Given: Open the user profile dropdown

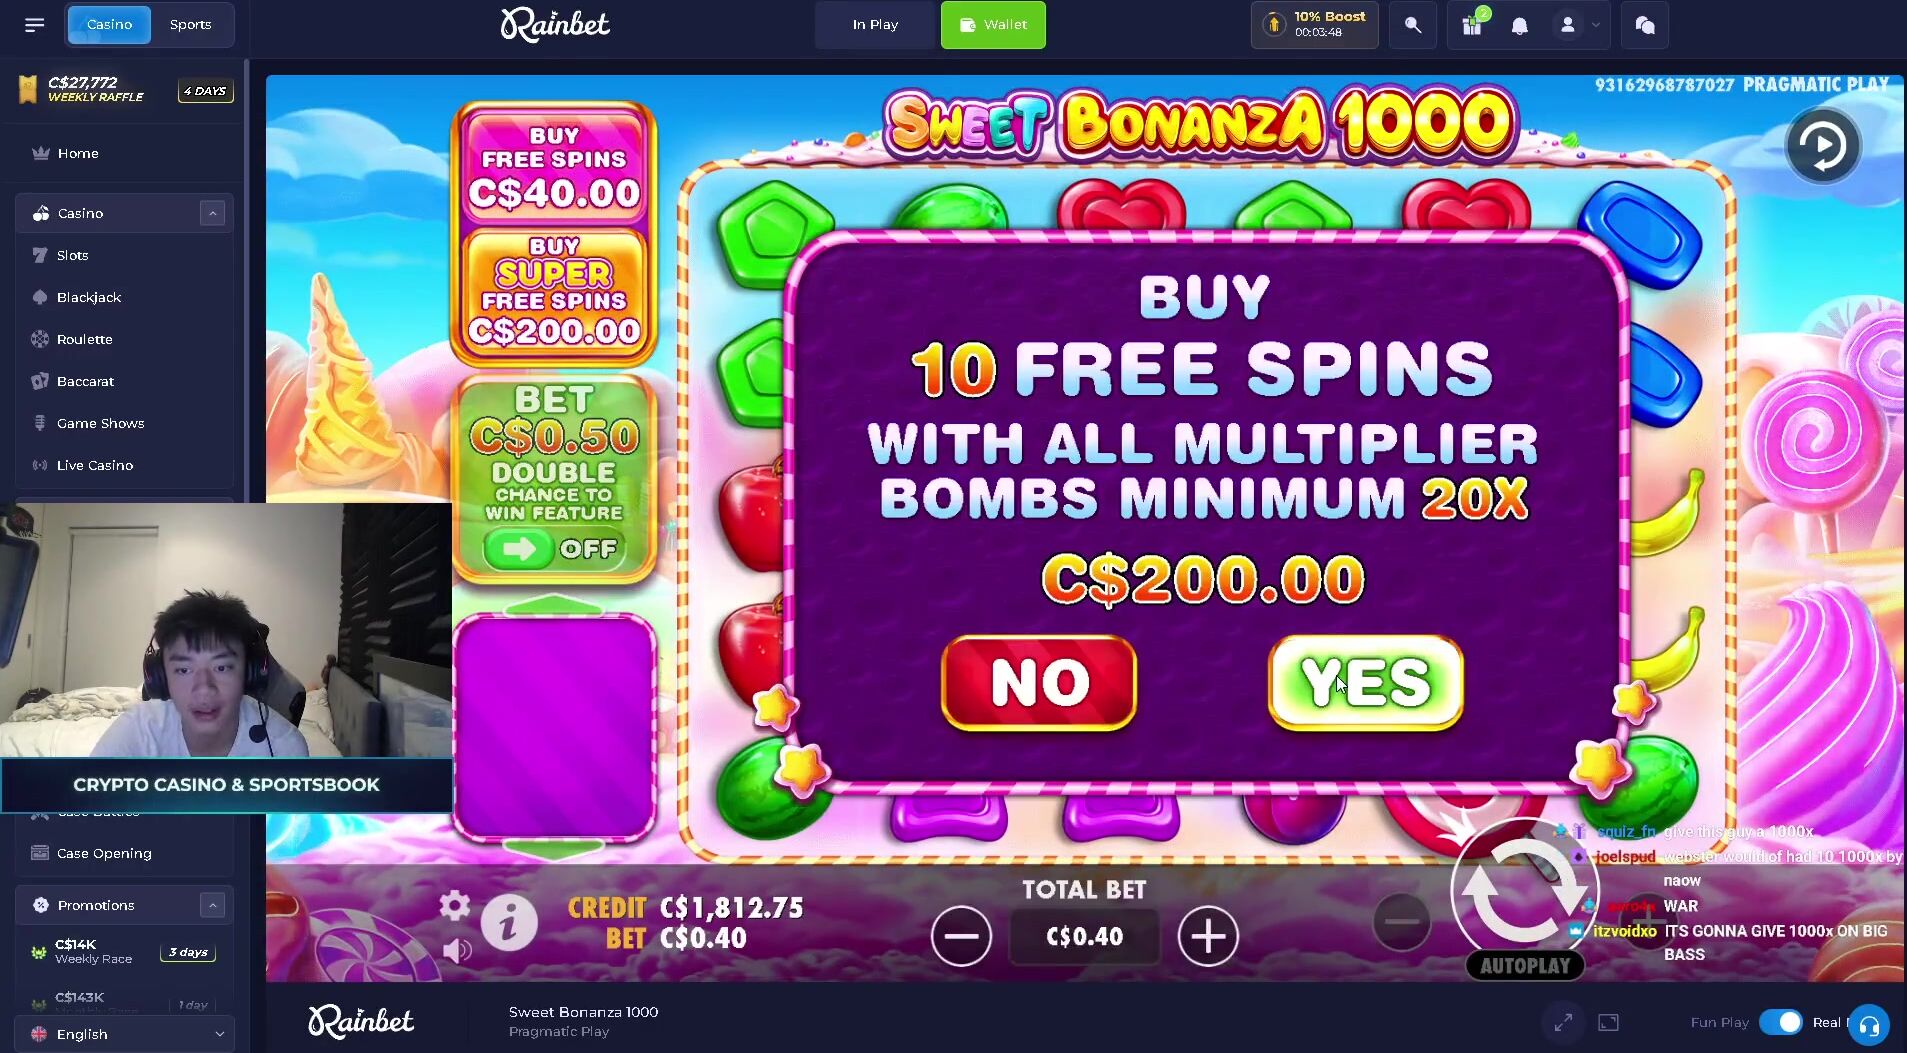Looking at the screenshot, I should [x=1579, y=26].
